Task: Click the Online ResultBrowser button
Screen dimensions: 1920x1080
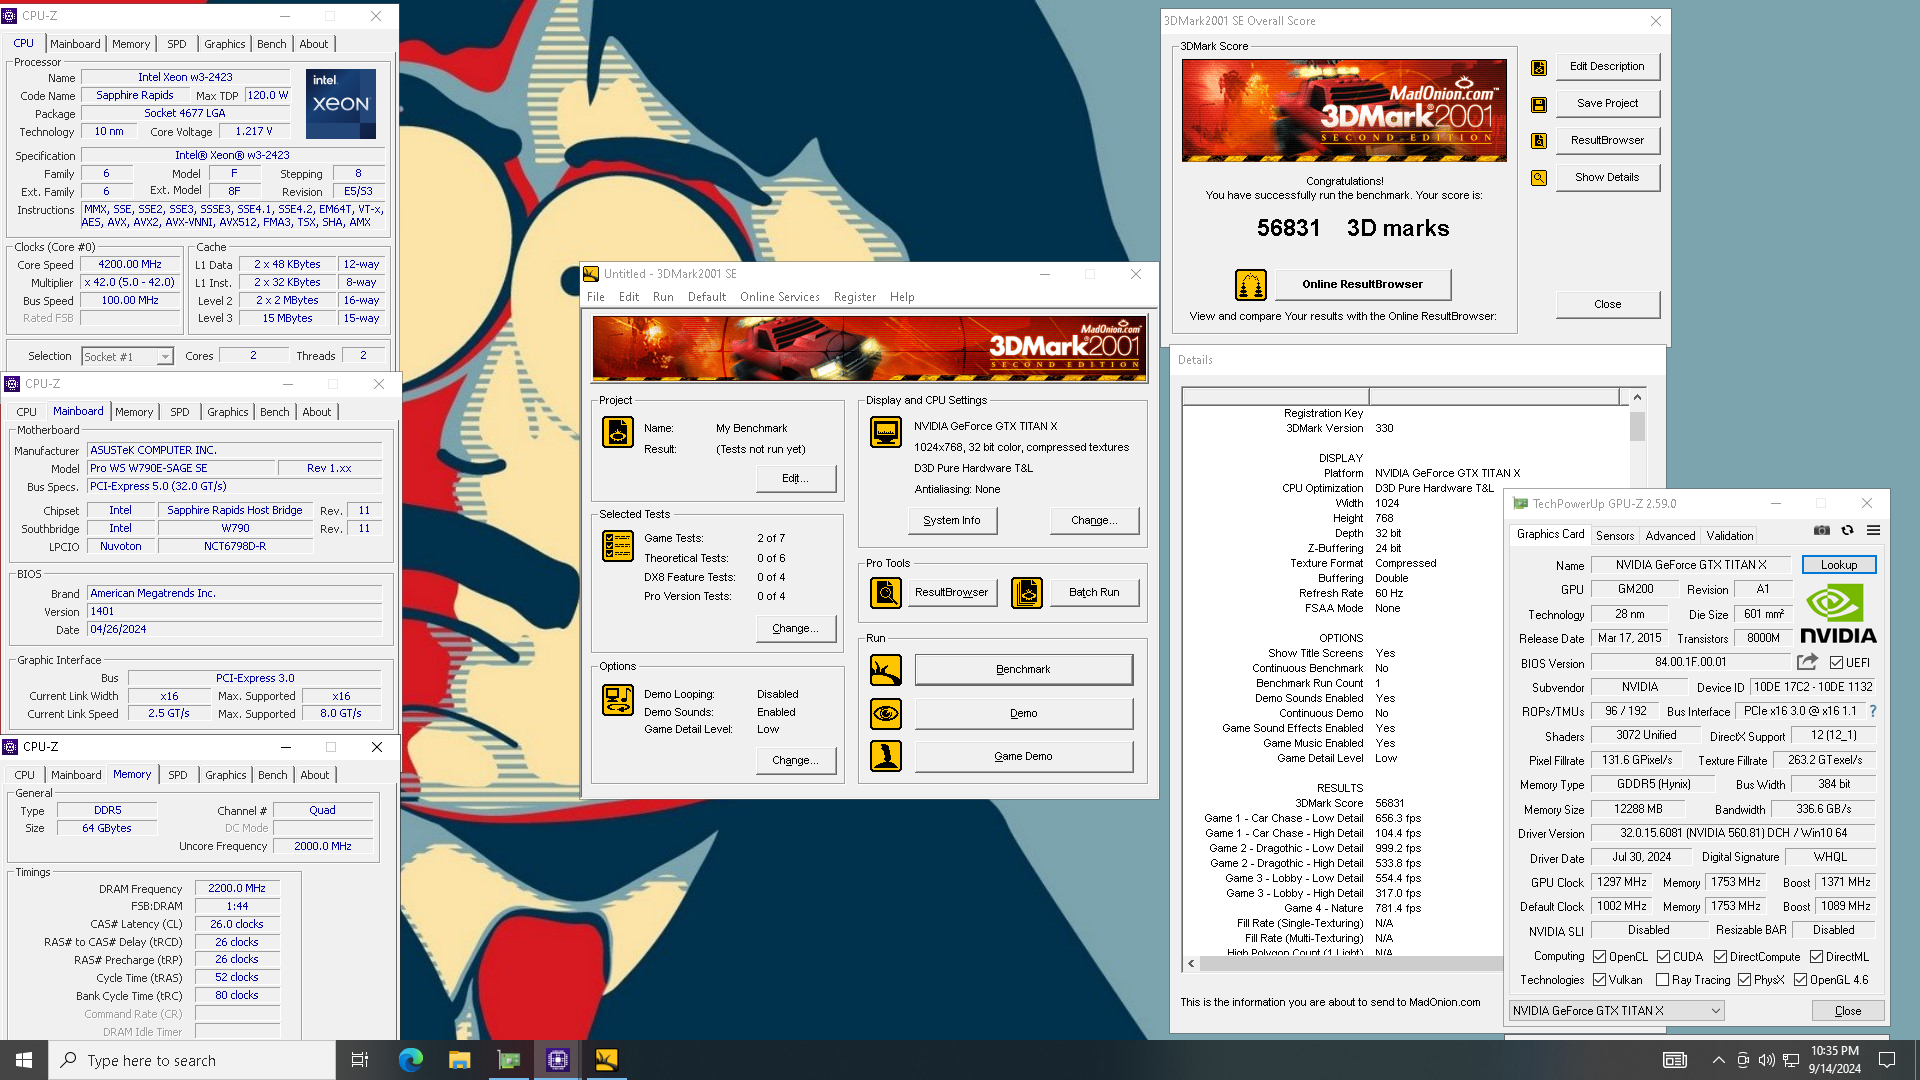Action: coord(1362,285)
